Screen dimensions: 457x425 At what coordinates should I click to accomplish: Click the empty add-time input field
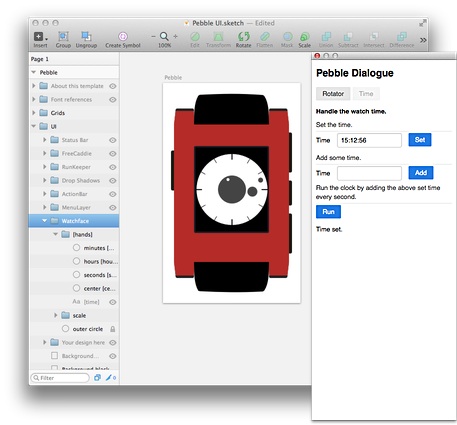[x=369, y=173]
